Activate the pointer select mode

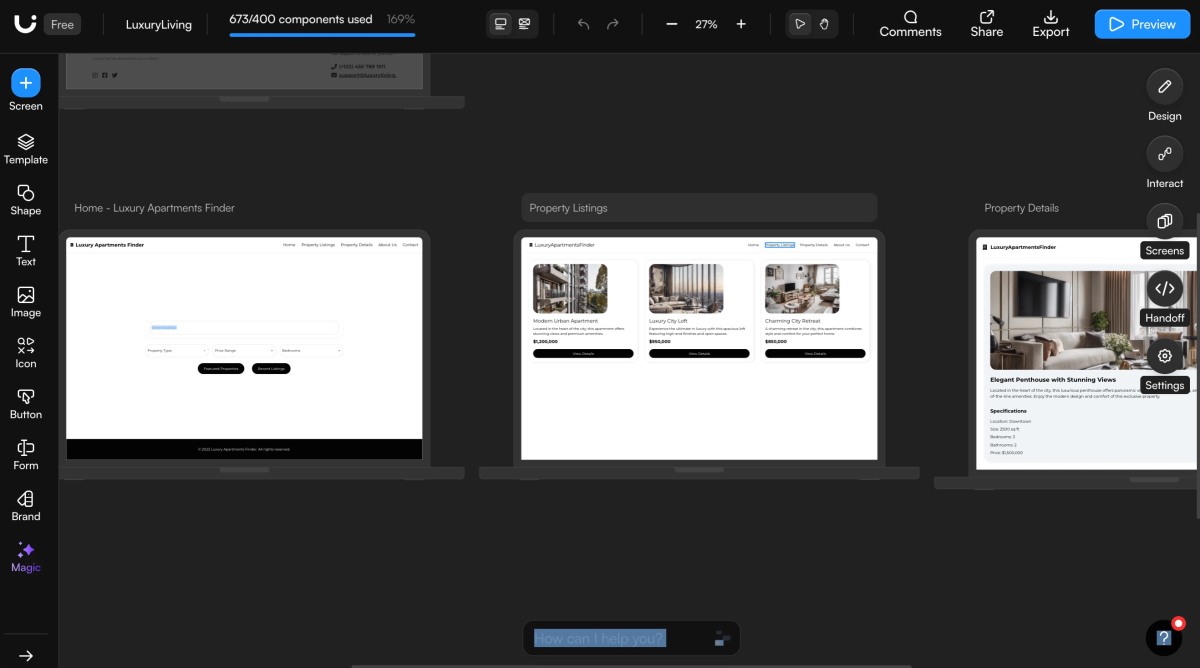(x=800, y=24)
